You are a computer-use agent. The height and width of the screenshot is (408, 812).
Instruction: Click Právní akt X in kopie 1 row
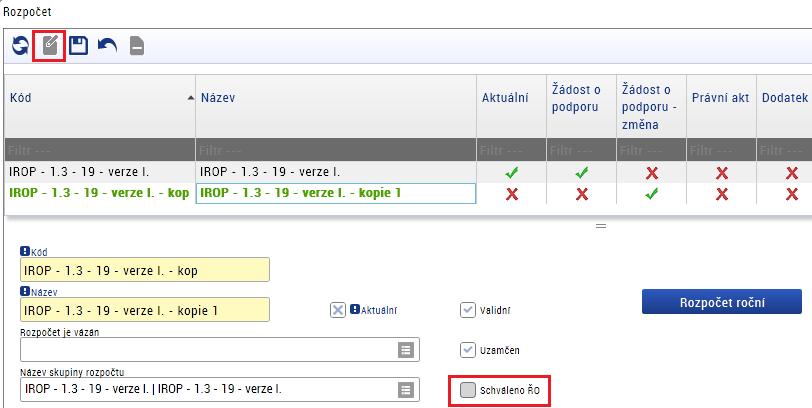pos(722,194)
